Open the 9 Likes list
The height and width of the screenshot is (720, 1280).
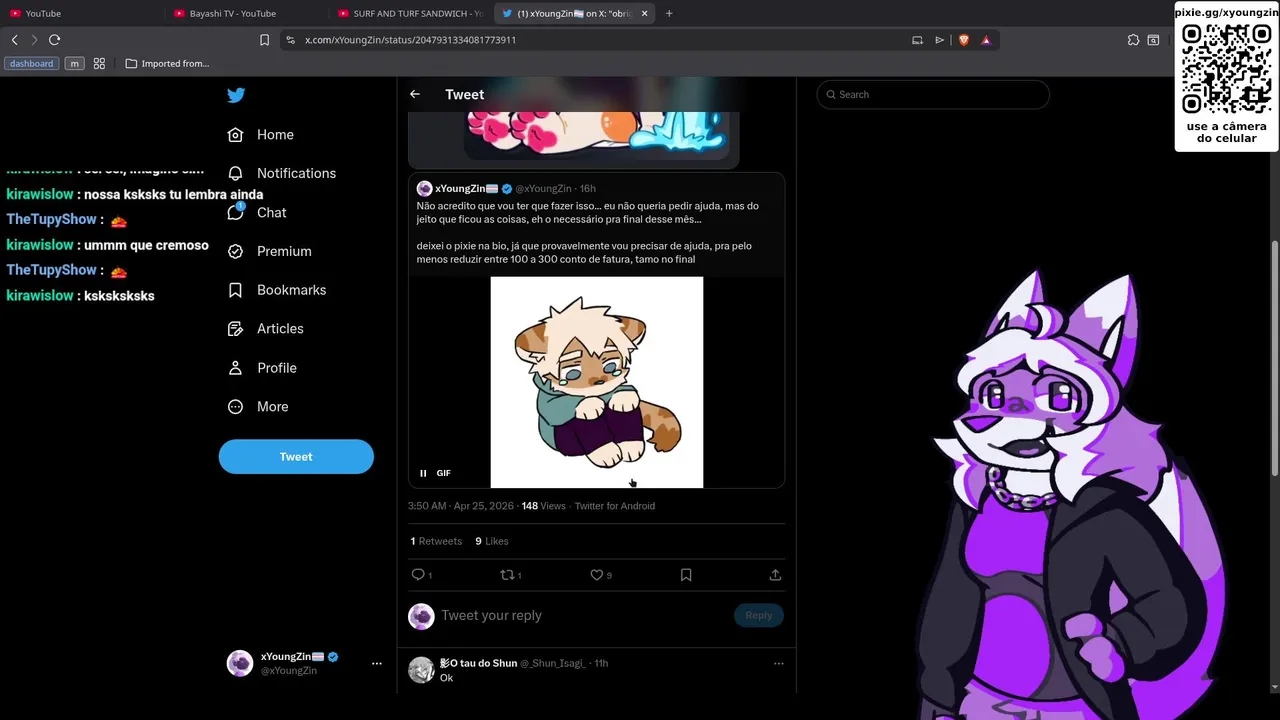pos(492,541)
